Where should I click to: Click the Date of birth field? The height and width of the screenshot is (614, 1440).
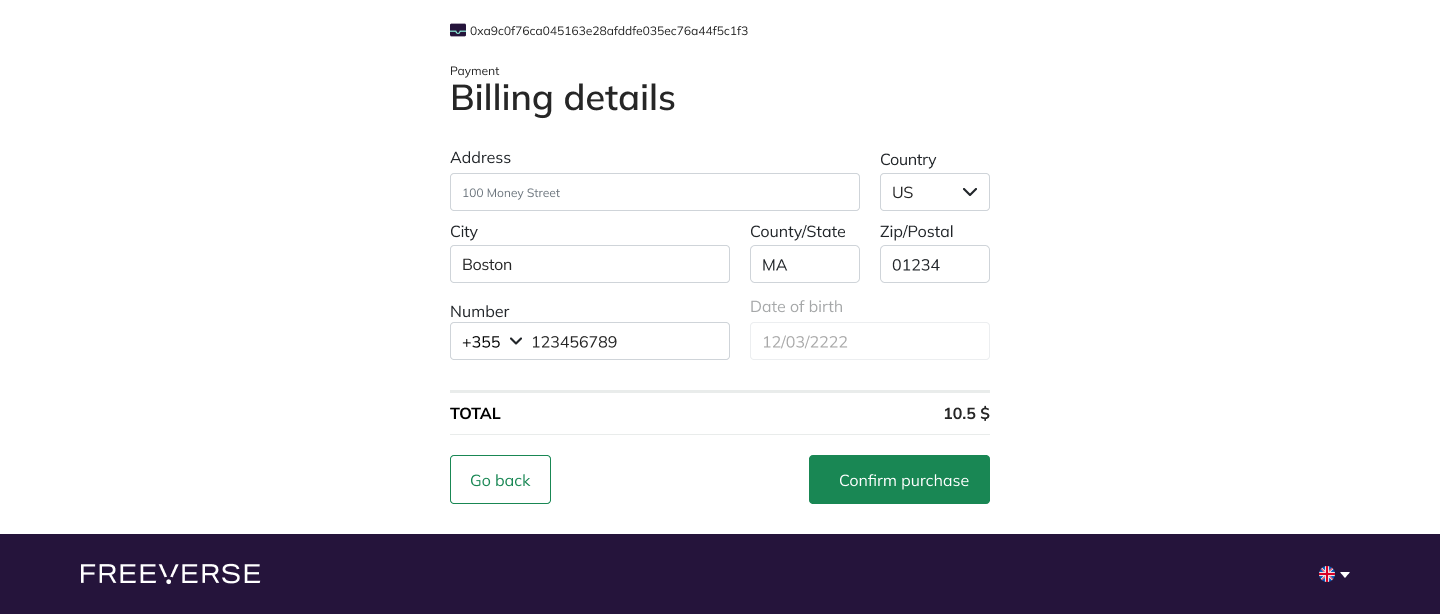point(870,341)
